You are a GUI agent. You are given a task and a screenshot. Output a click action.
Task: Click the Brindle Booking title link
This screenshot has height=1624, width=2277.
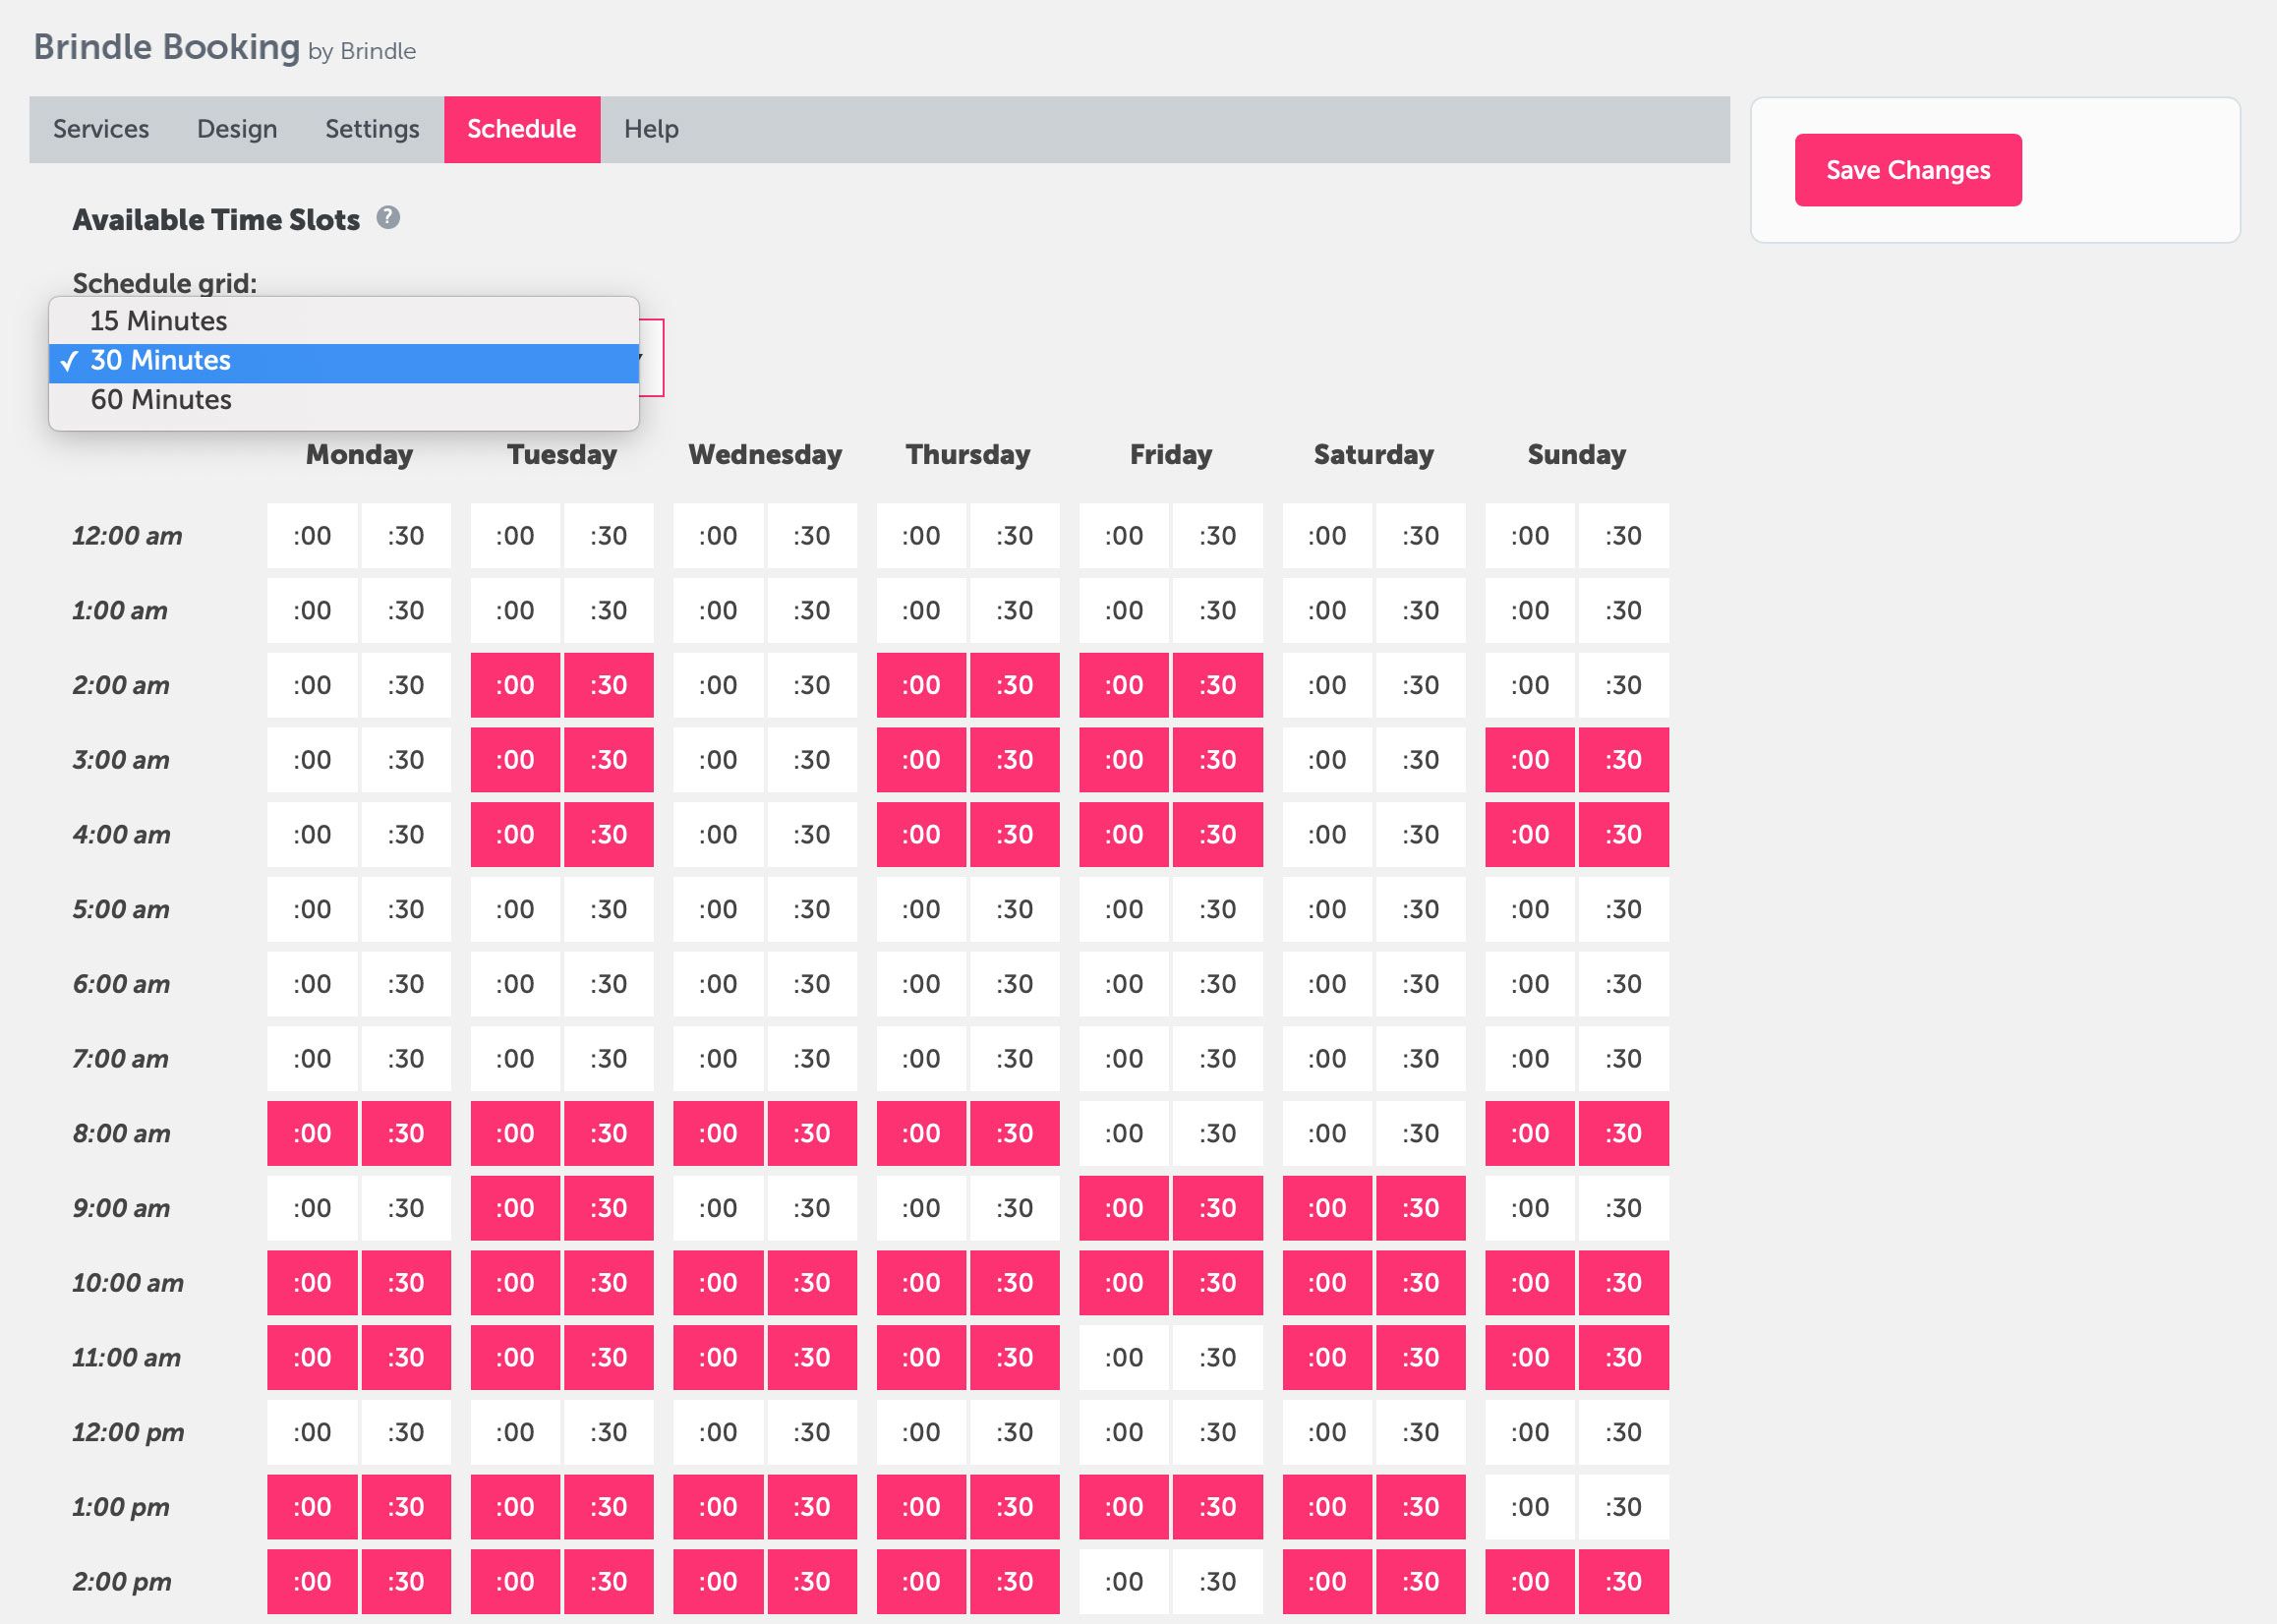pos(167,47)
